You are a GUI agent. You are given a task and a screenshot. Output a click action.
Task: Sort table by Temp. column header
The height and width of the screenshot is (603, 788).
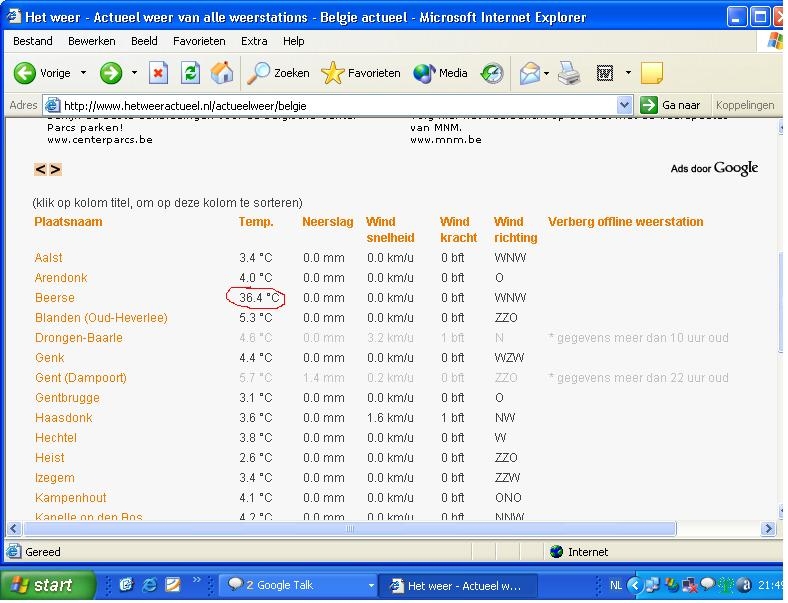(256, 222)
